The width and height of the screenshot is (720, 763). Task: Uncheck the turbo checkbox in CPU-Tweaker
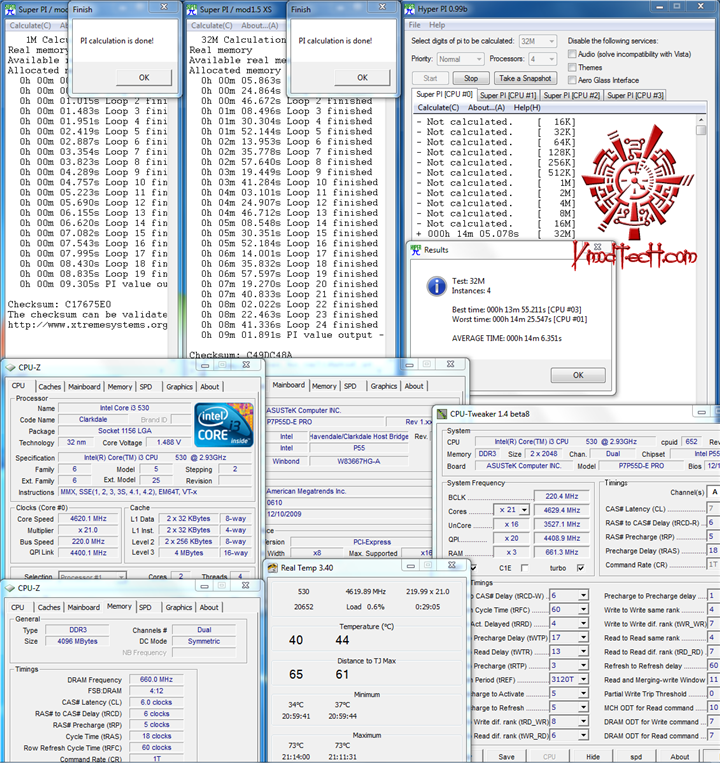580,568
